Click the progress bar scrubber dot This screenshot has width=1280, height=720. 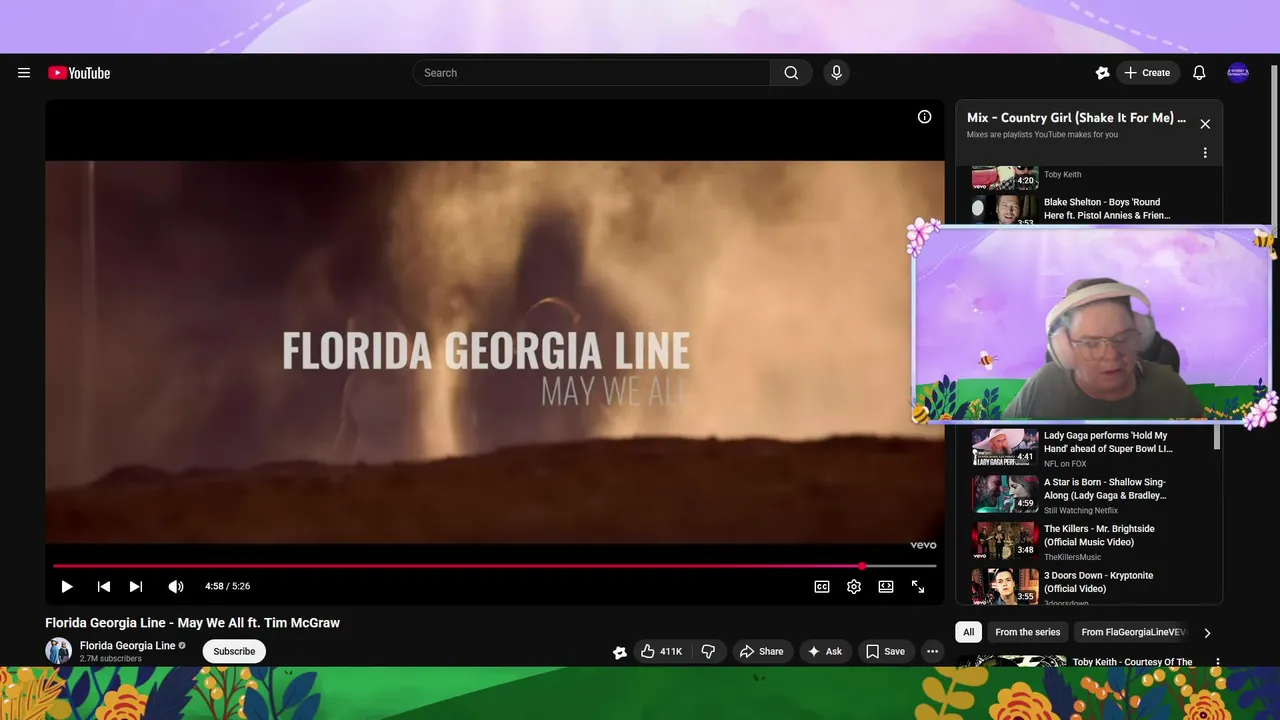tap(862, 566)
